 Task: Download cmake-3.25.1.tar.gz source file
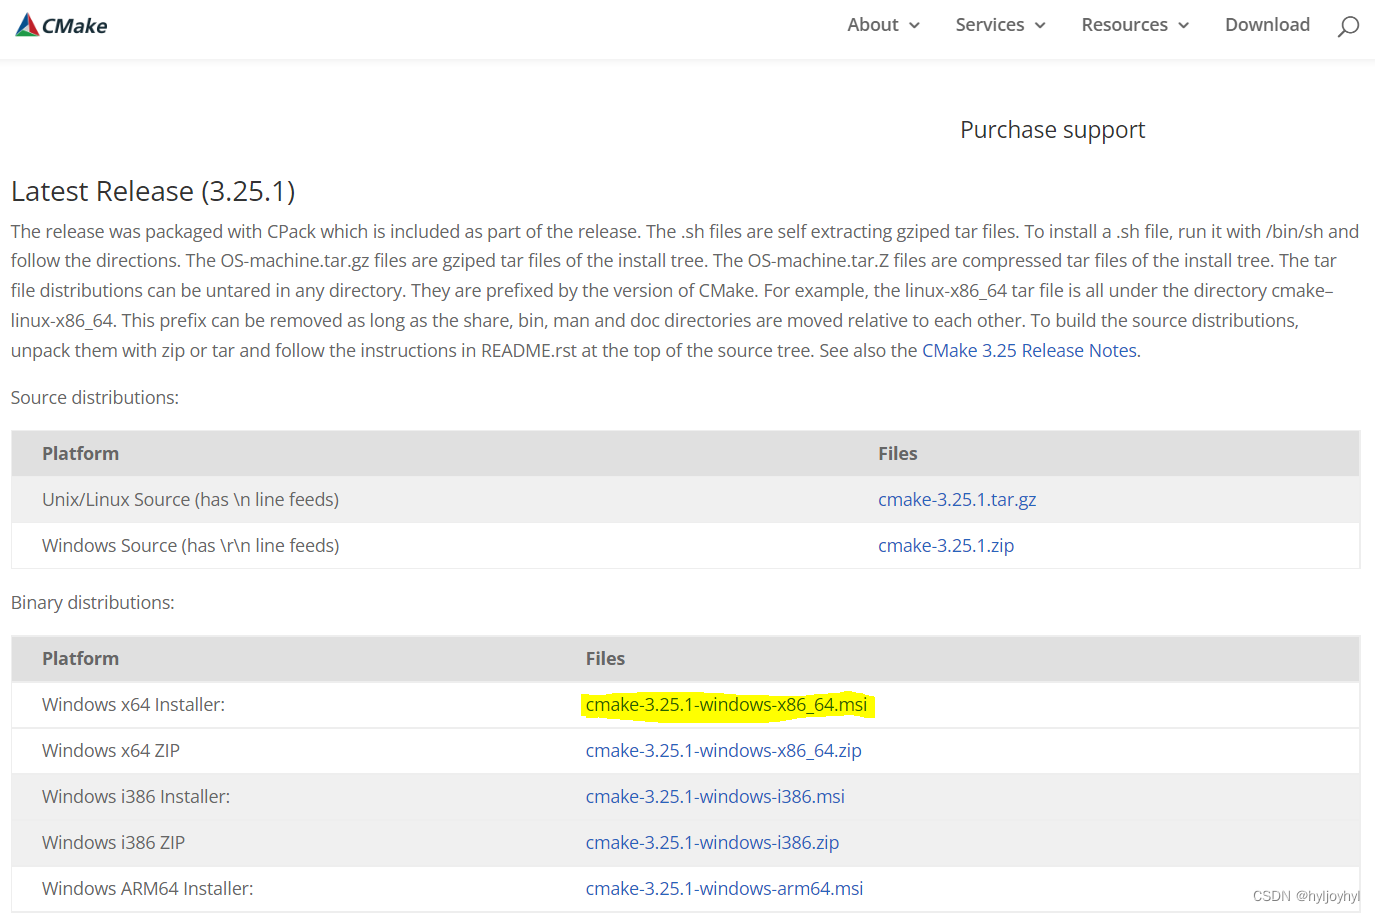(957, 500)
